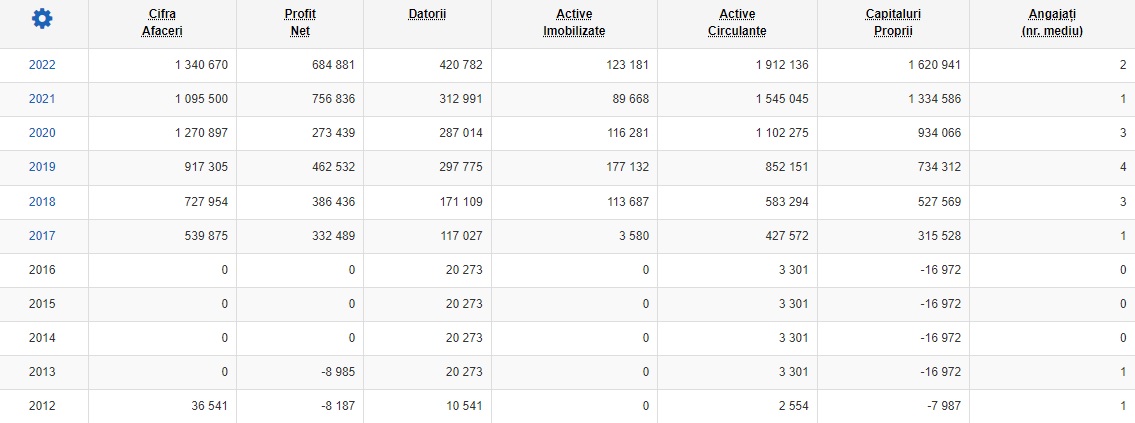This screenshot has height=423, width=1135.
Task: Select the 2022 turnover value 1 340 670
Action: [x=201, y=64]
